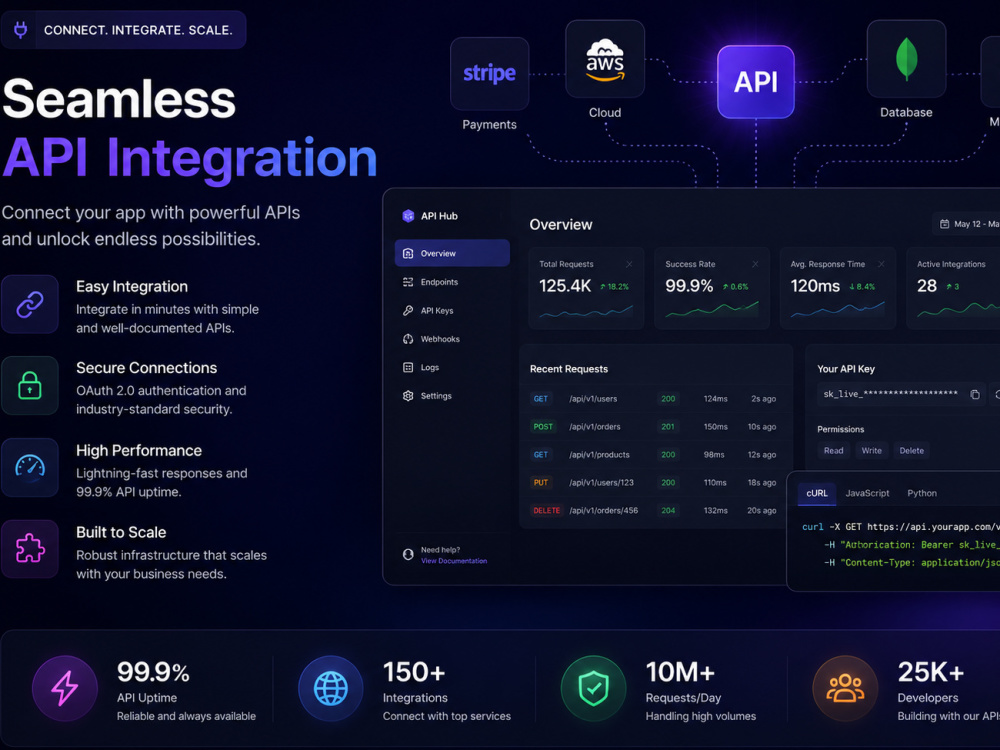This screenshot has width=1000, height=750.
Task: Click the Success Rate sparkline chart
Action: [x=712, y=309]
